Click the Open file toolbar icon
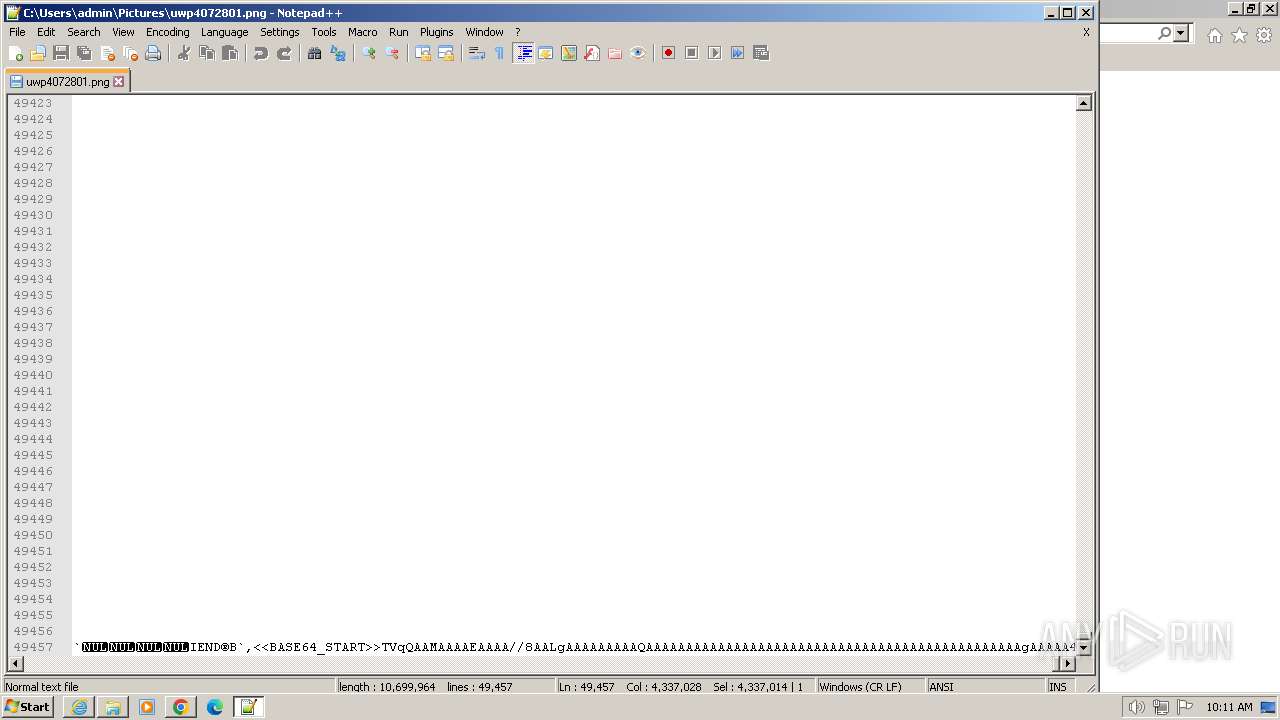This screenshot has height=720, width=1280. [x=38, y=53]
